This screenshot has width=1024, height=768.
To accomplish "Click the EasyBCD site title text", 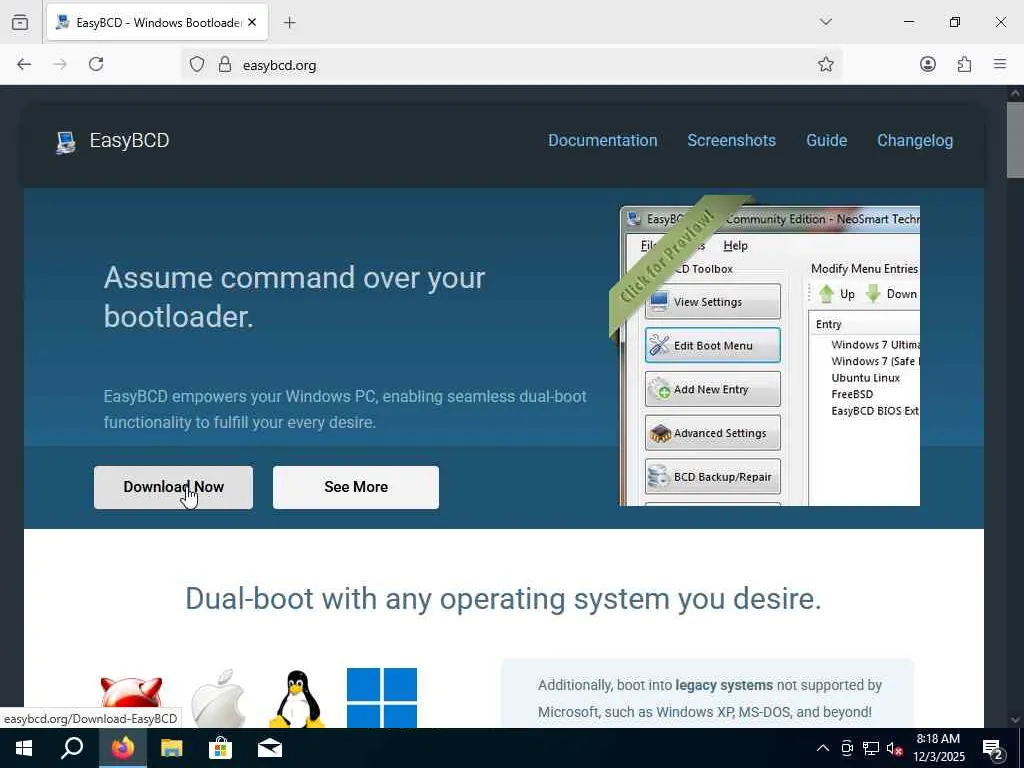I will (x=129, y=140).
